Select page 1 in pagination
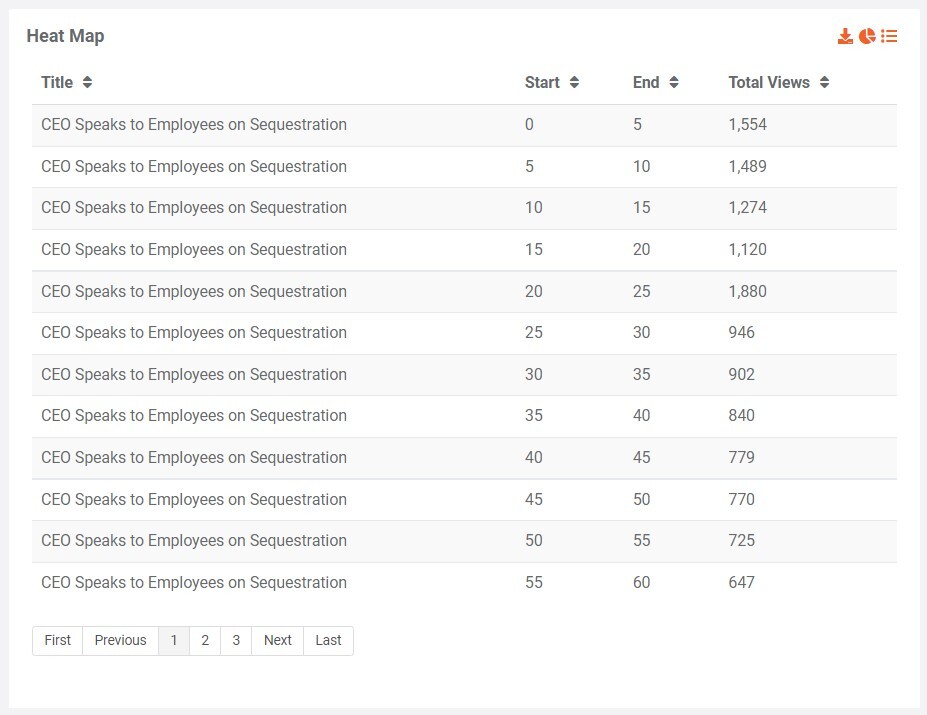 174,641
